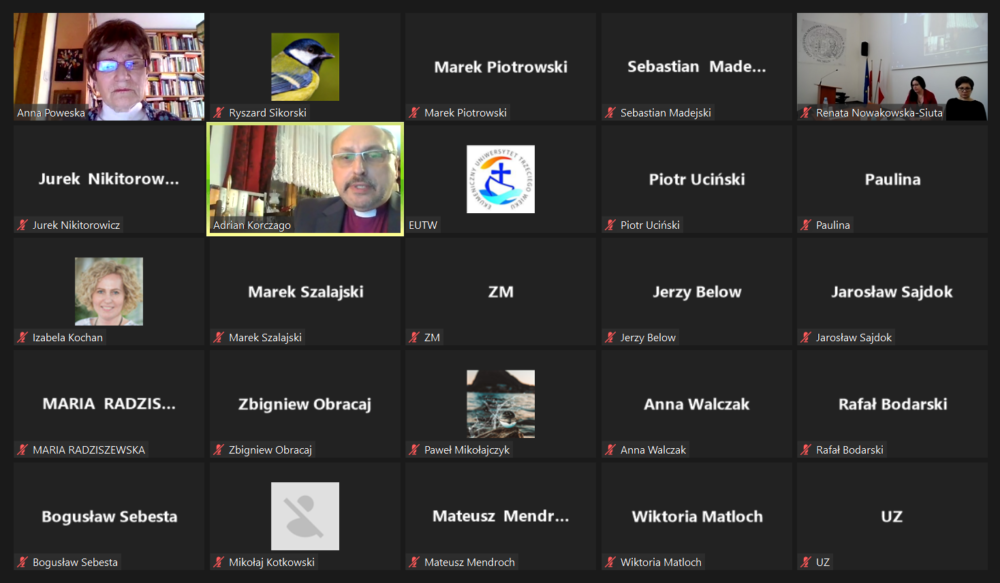Click muted mic icon beside Izabela Kochan

coord(23,337)
